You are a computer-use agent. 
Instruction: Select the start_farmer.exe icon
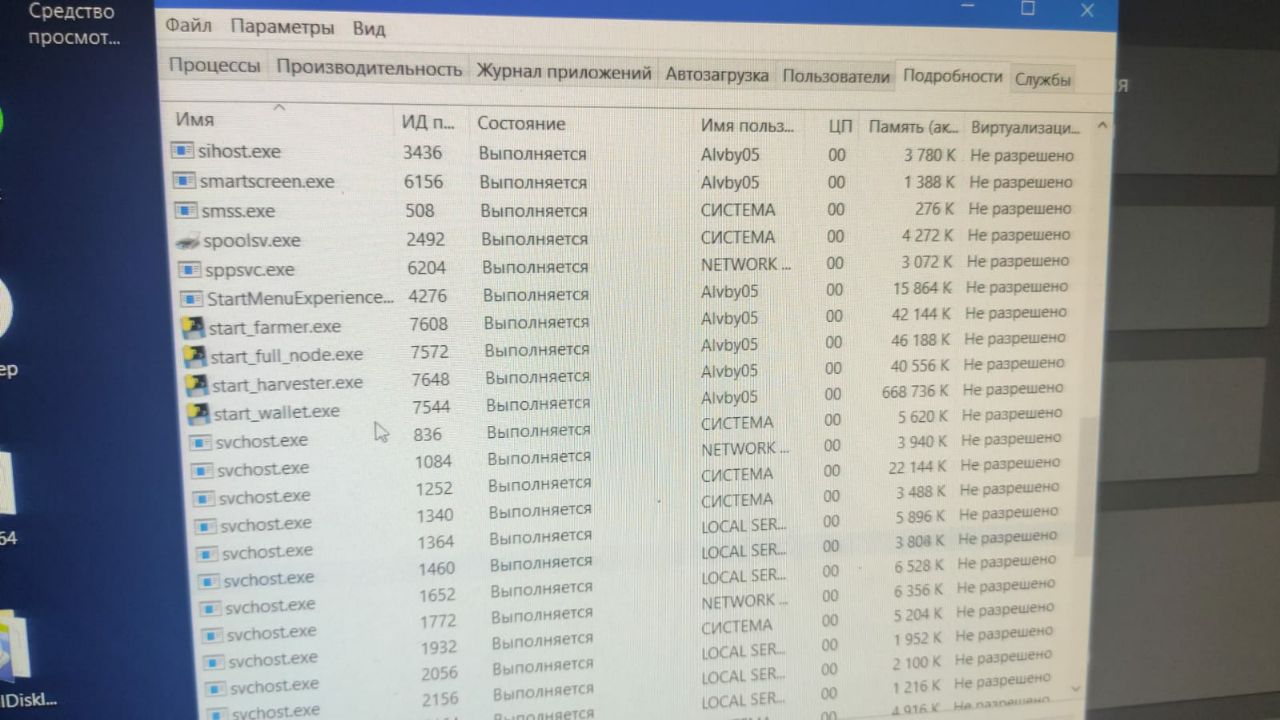point(194,327)
